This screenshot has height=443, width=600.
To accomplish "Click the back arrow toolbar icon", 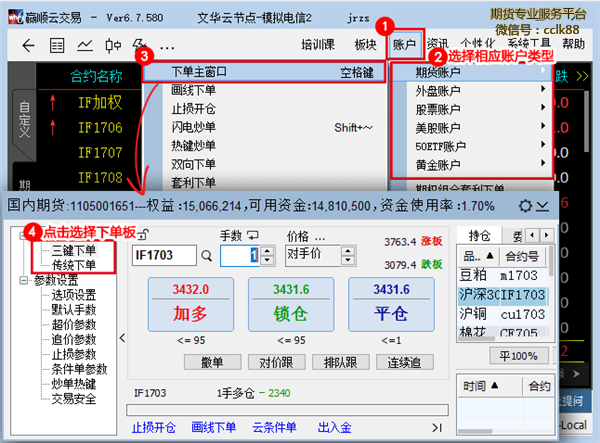I will click(x=28, y=46).
